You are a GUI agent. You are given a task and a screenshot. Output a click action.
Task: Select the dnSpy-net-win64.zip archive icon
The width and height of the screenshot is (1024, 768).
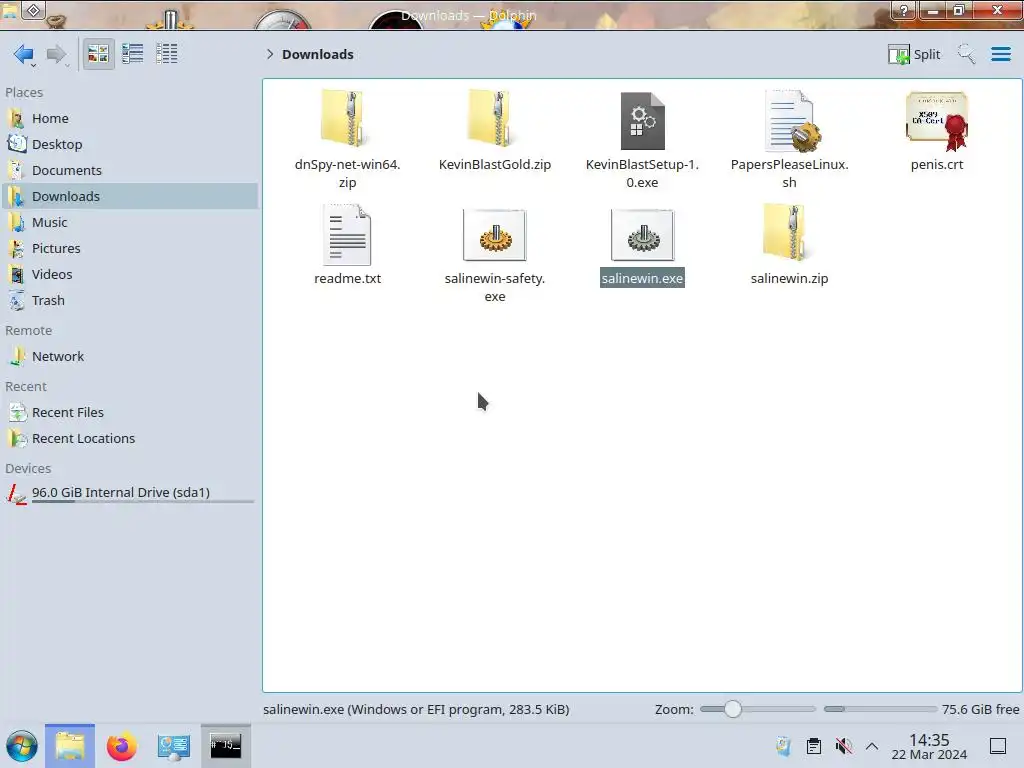(343, 119)
